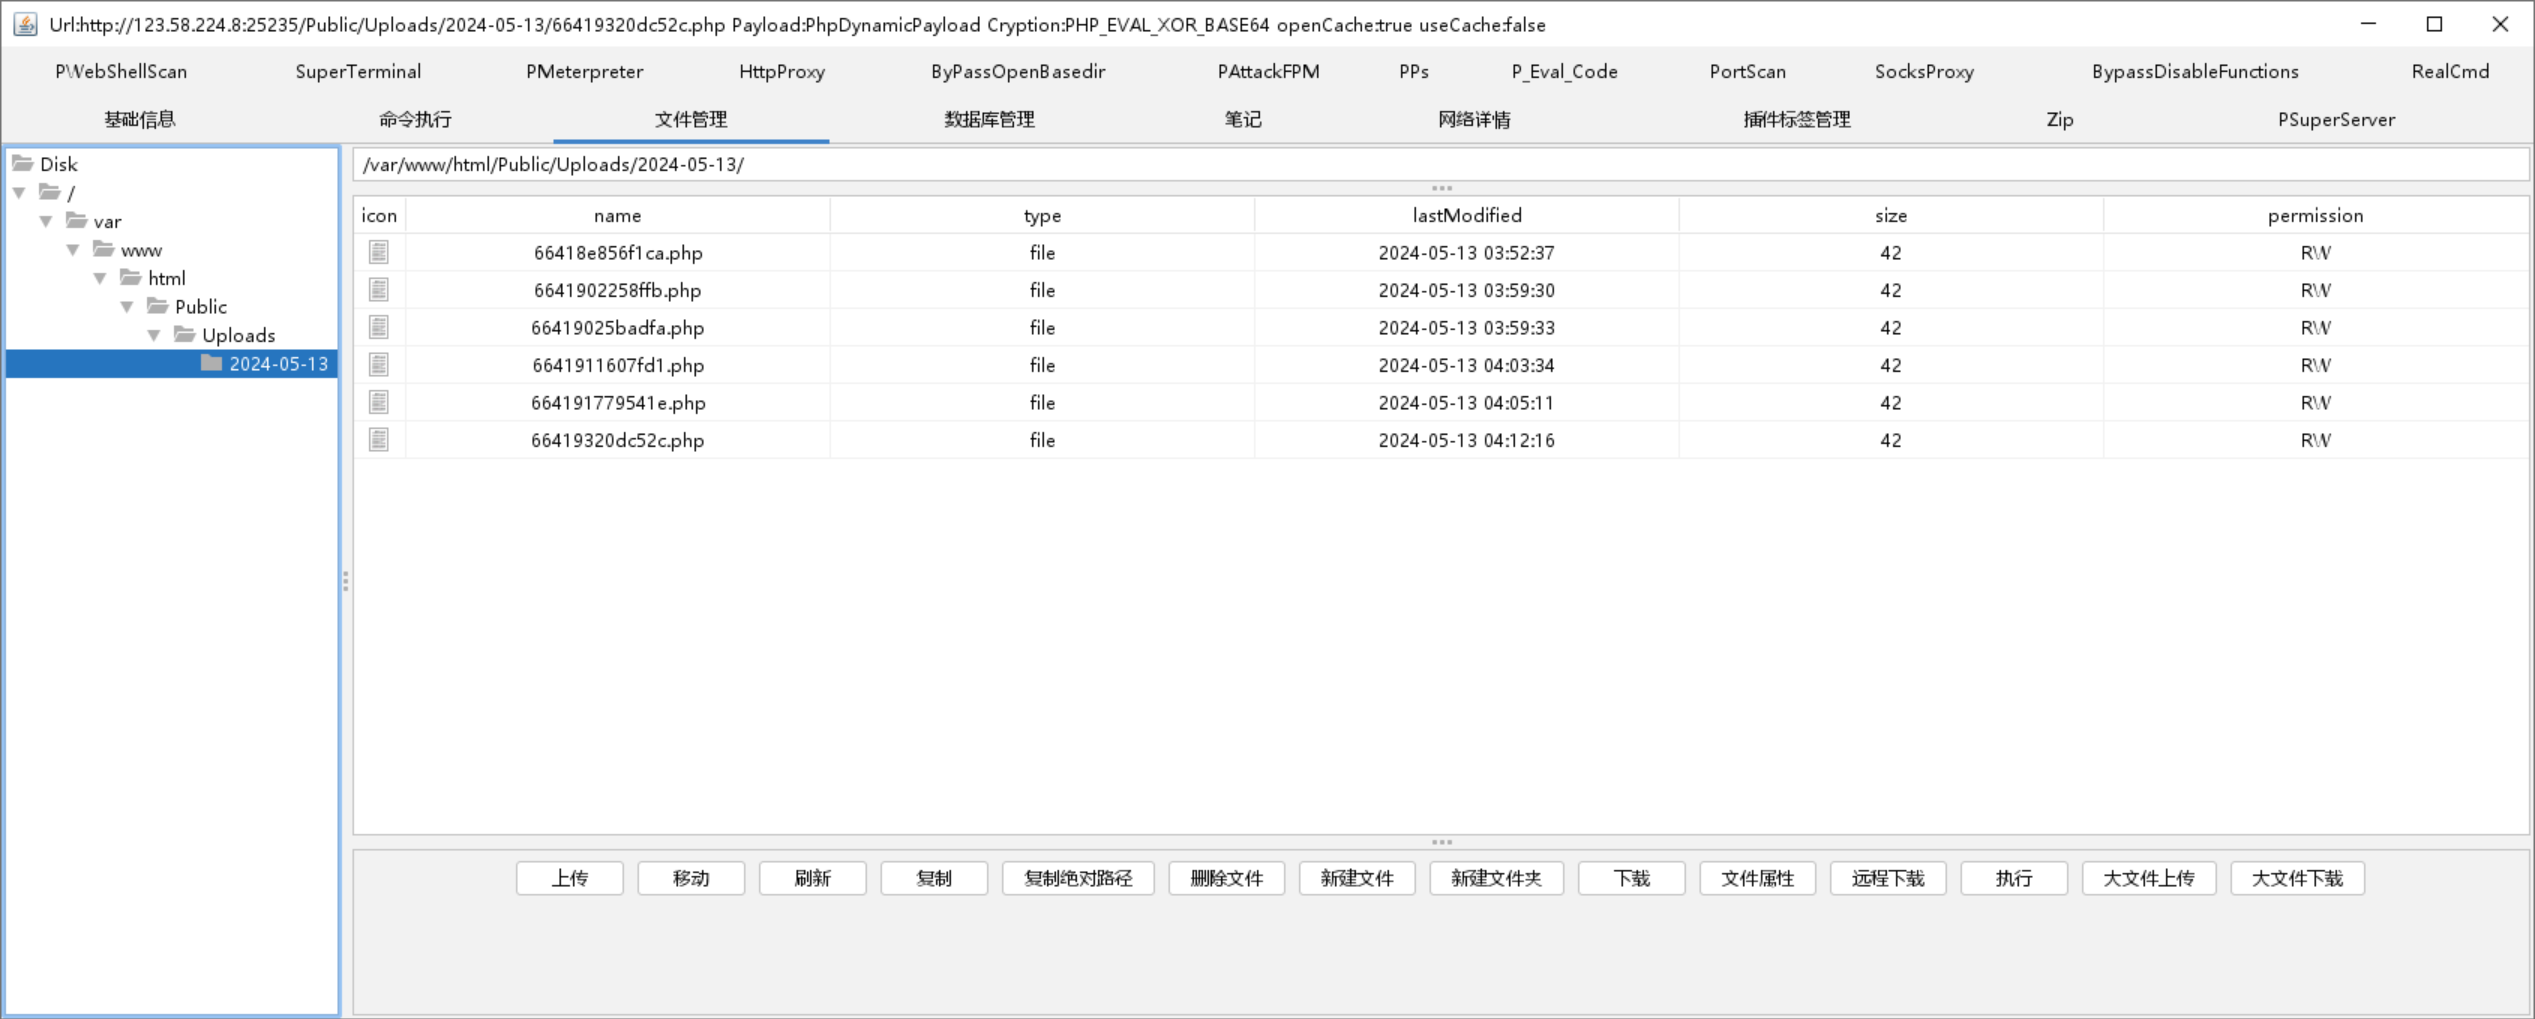Click the 执行 execute button
2535x1019 pixels.
click(x=2014, y=878)
